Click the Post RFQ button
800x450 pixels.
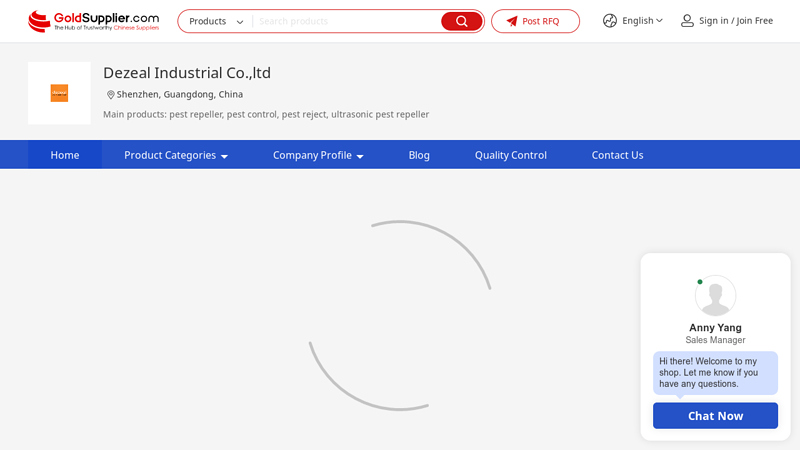(535, 21)
